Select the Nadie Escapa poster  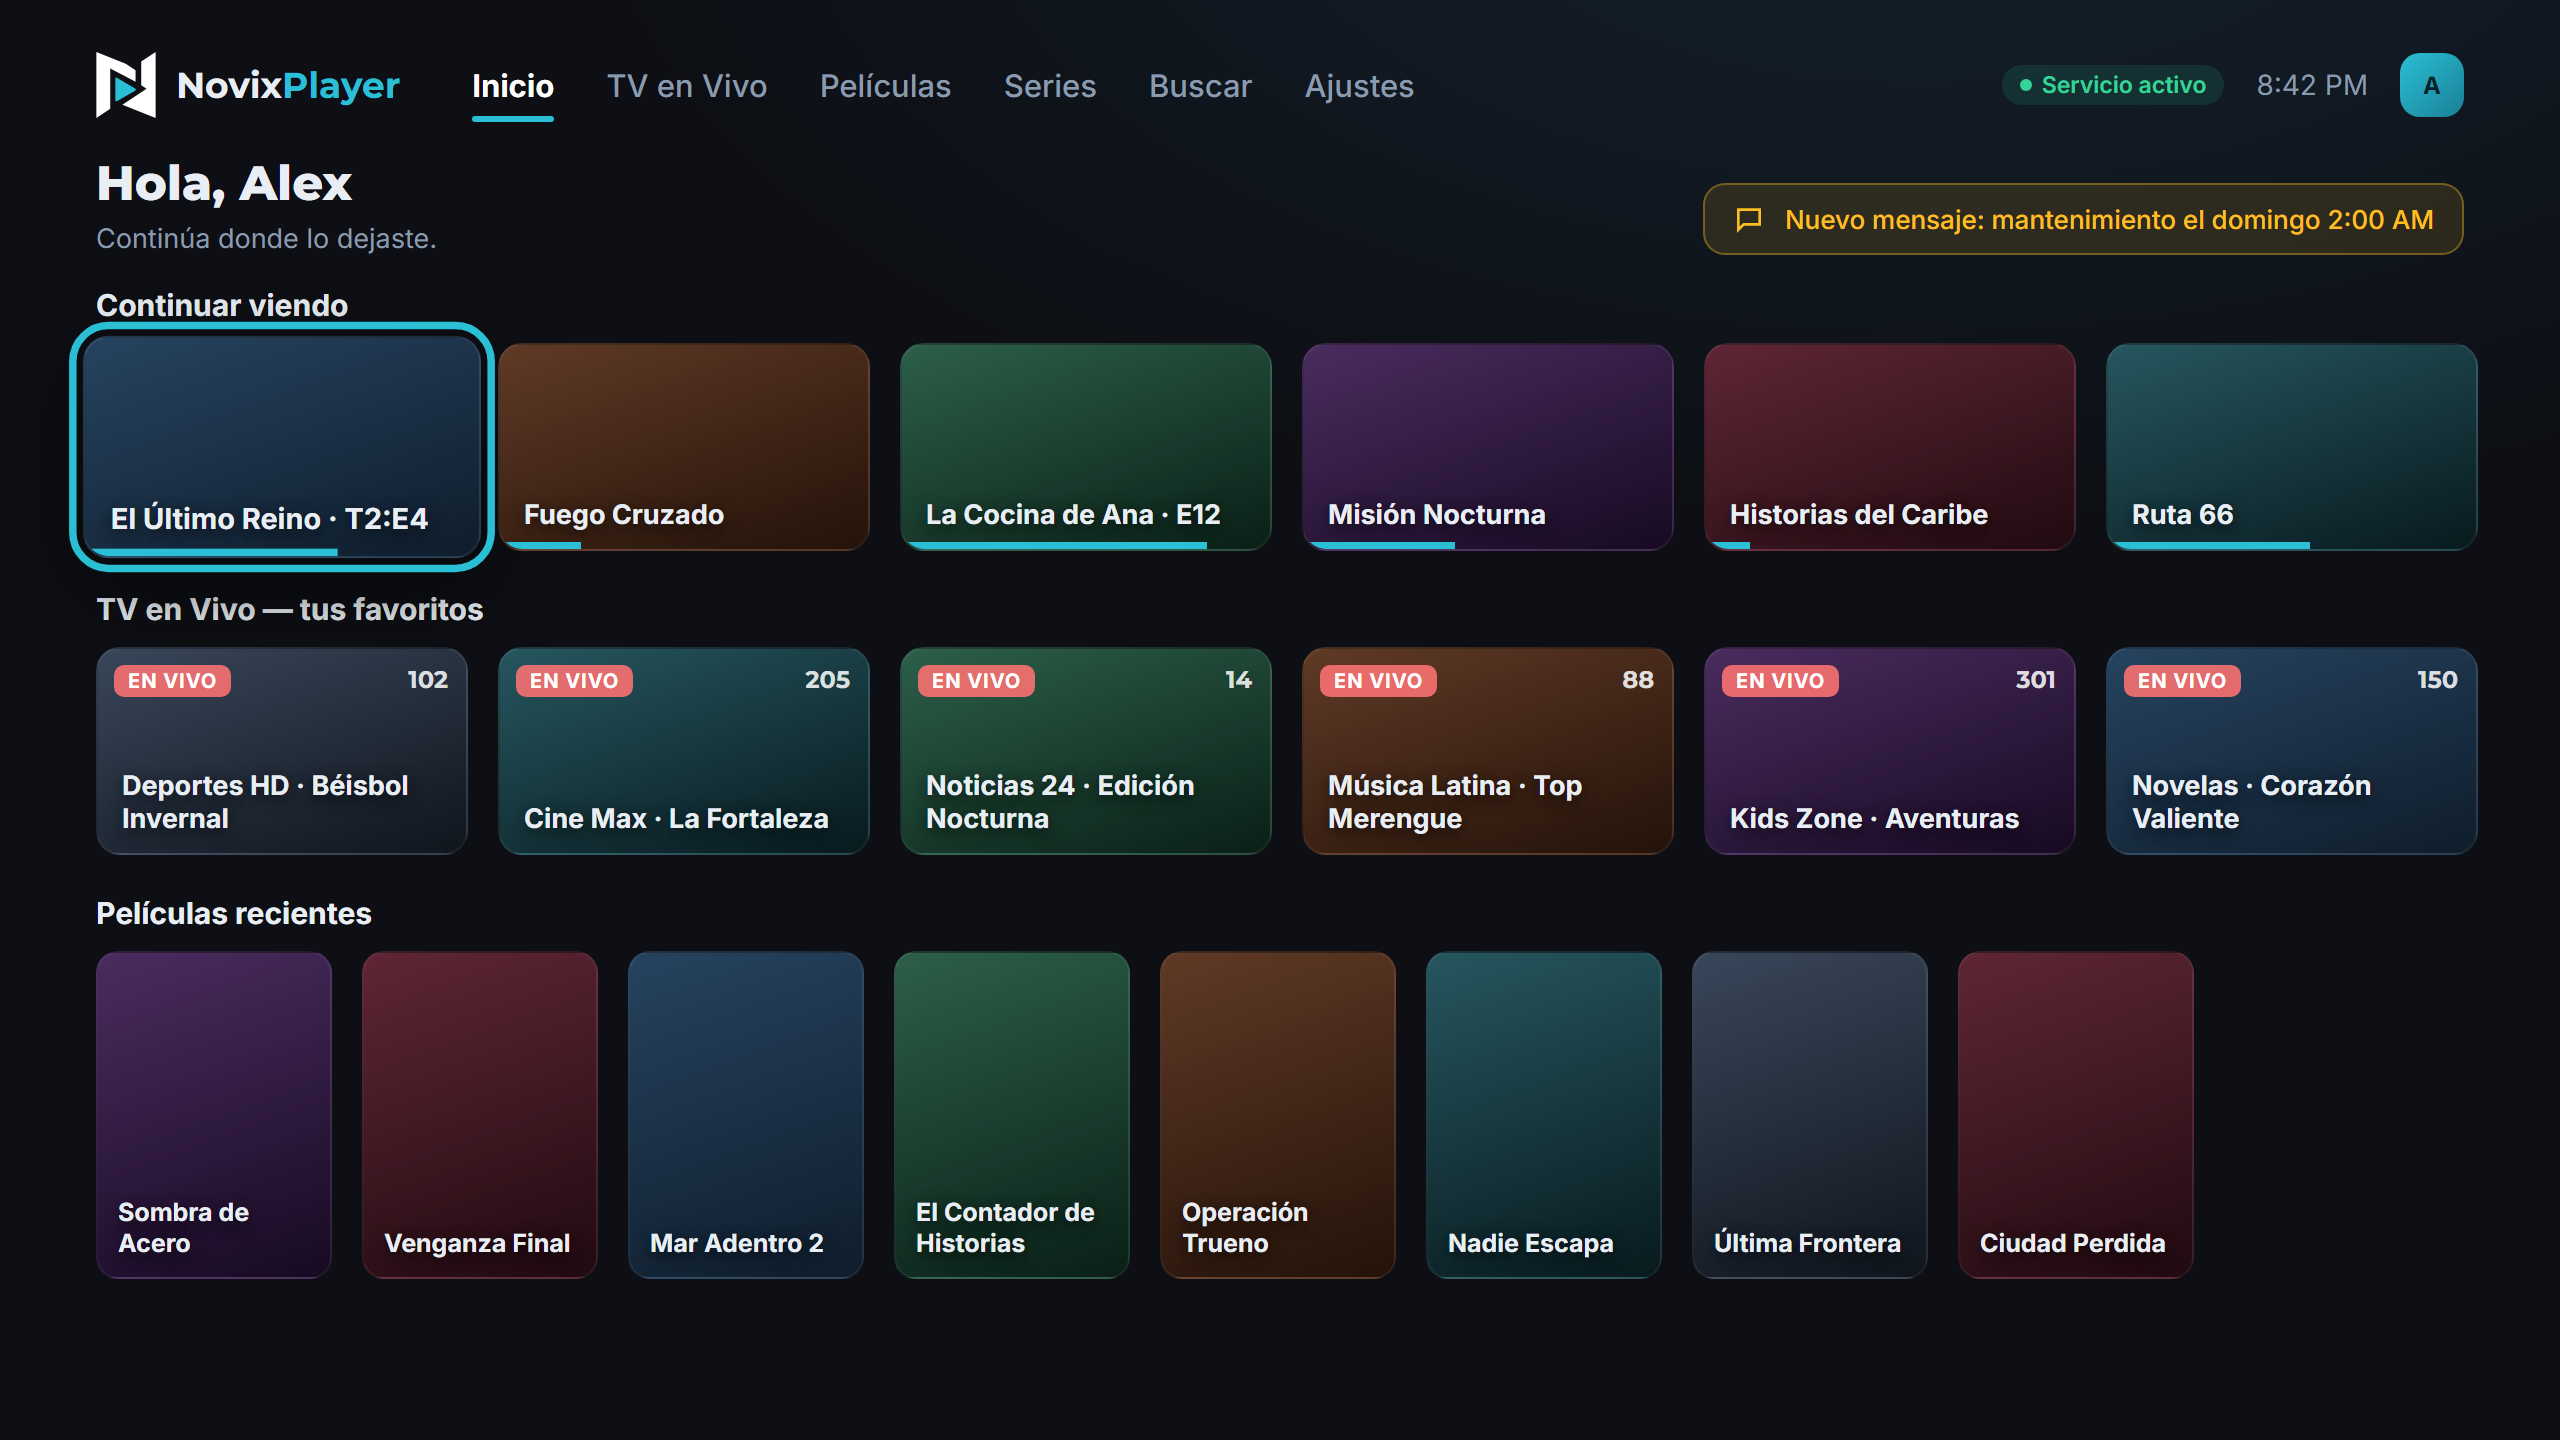pos(1544,1115)
